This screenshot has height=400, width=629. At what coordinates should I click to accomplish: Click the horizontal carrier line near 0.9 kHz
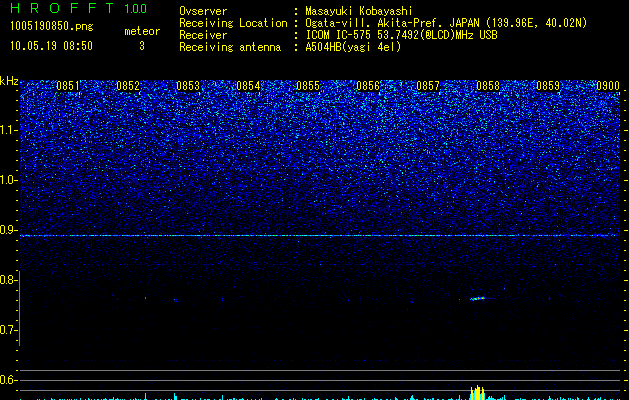point(320,236)
